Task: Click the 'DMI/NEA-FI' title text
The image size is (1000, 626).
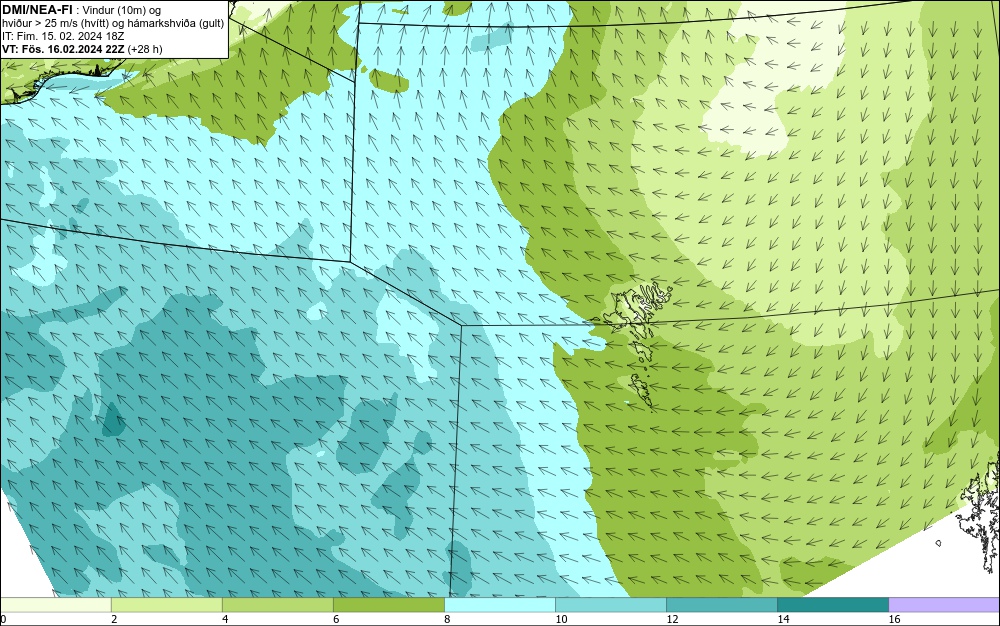Action: pos(37,9)
